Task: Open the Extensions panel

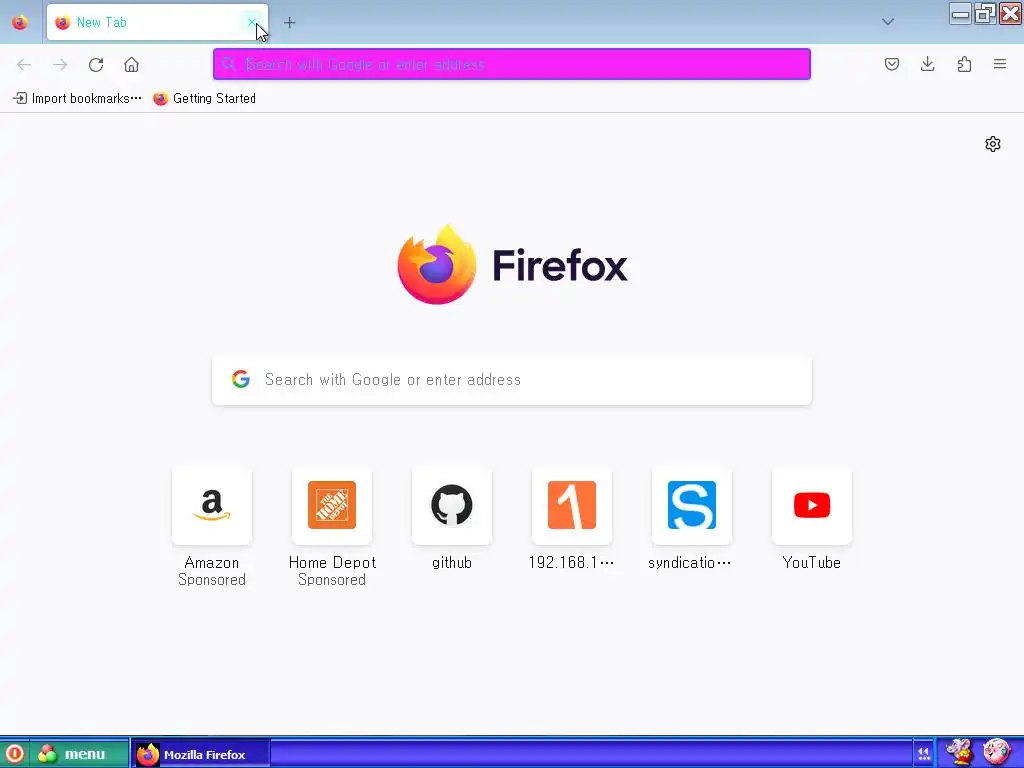Action: [964, 64]
